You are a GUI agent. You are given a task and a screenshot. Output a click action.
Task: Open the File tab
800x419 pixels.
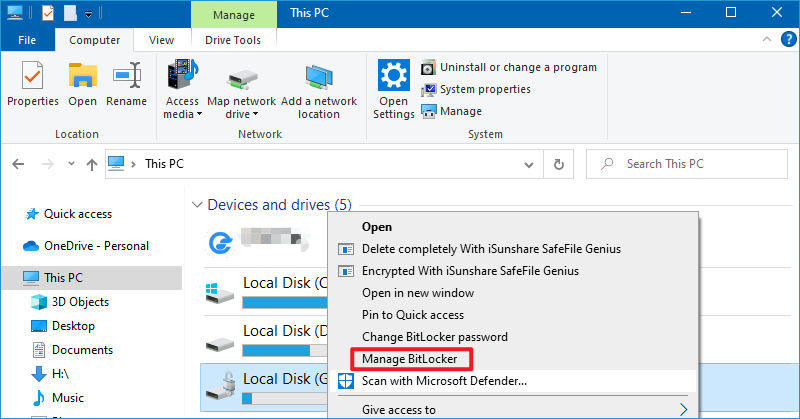tap(27, 40)
